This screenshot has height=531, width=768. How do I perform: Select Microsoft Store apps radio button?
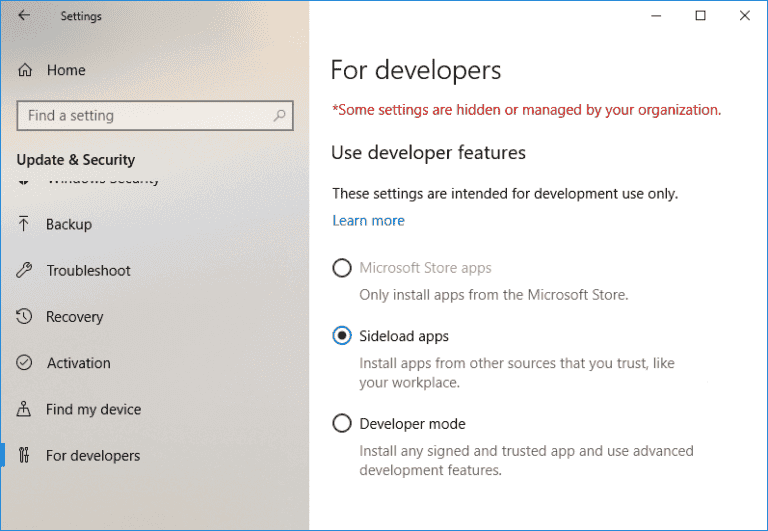pyautogui.click(x=342, y=268)
